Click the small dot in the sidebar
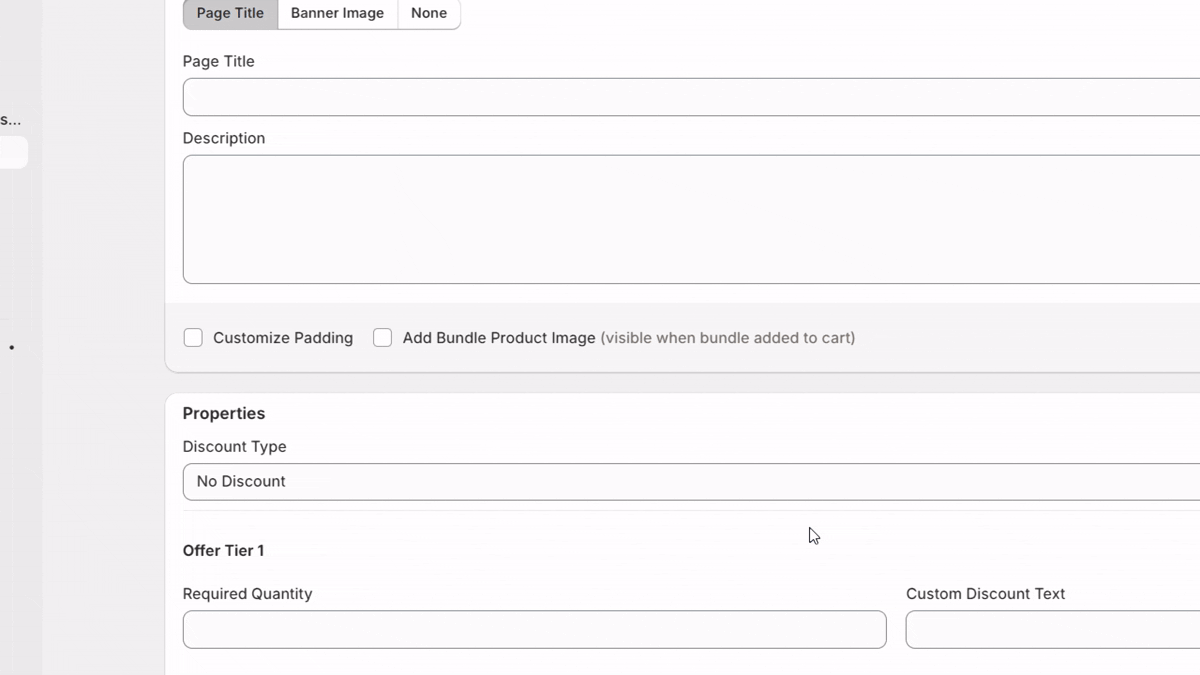The image size is (1200, 675). coord(12,348)
